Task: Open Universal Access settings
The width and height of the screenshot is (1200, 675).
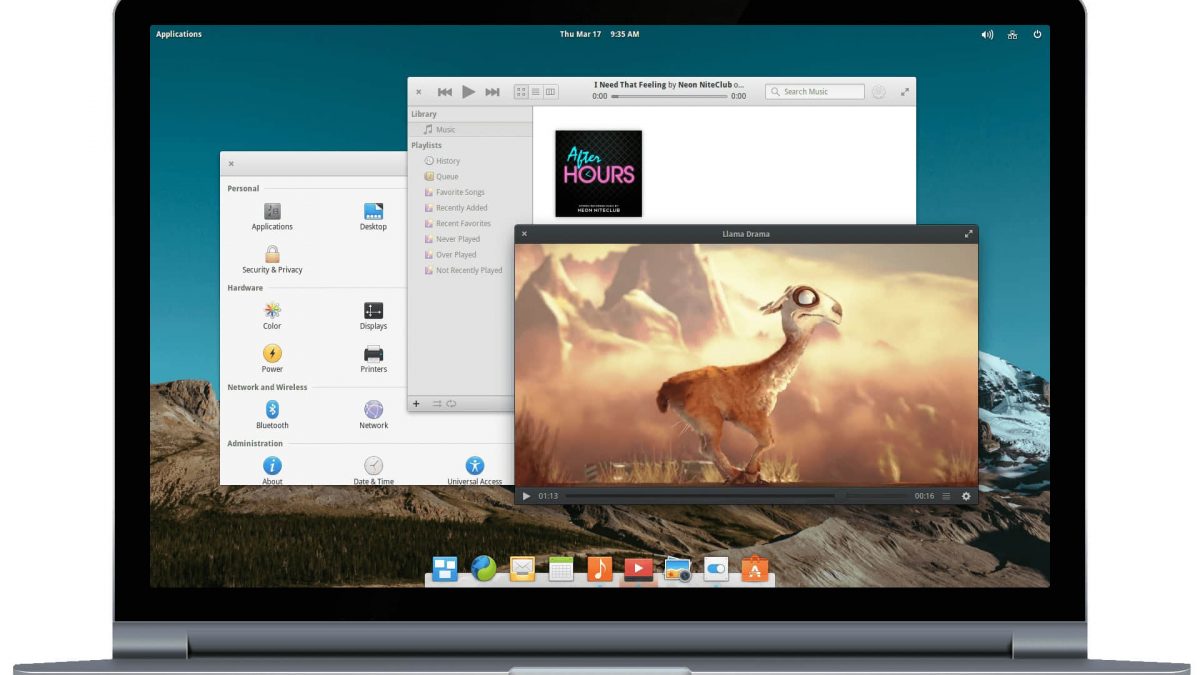Action: 475,471
